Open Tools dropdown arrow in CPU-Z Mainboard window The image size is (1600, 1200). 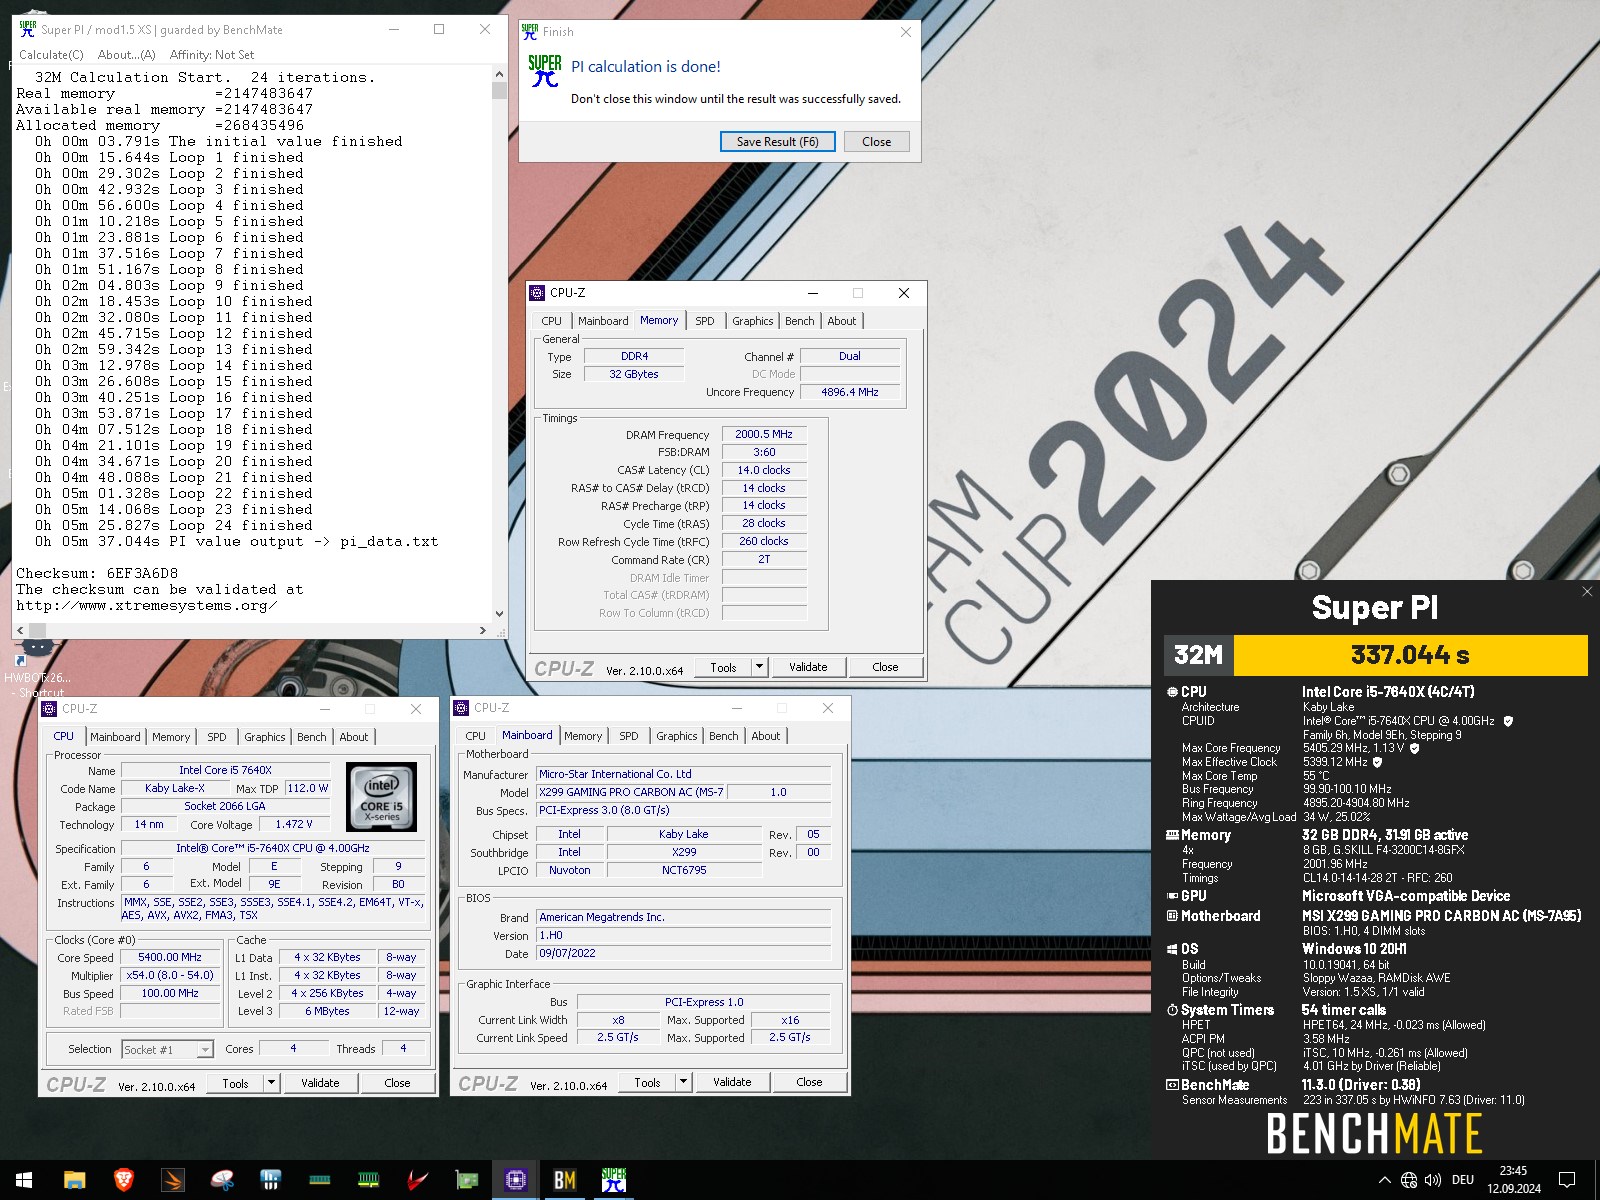[683, 1082]
